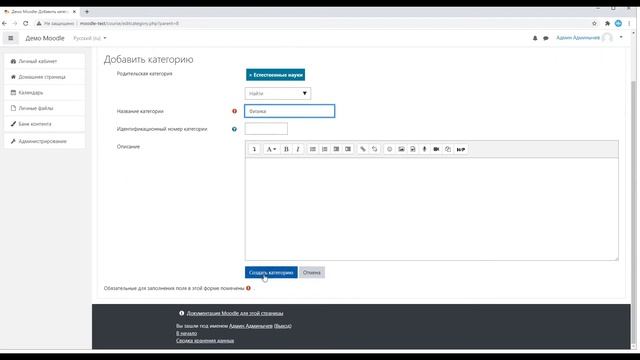640x360 pixels.
Task: Open the user menu dropdown arrow
Action: pos(621,38)
